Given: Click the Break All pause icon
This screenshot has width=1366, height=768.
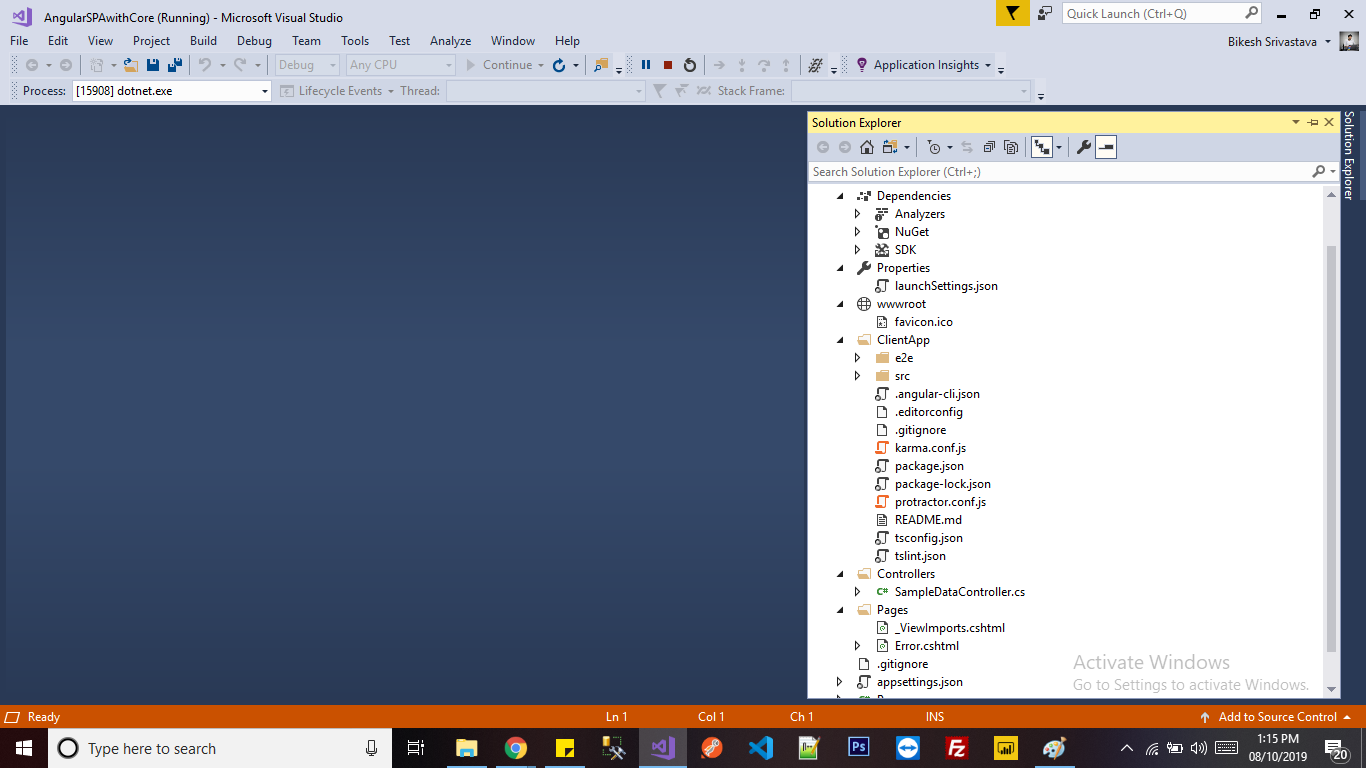Looking at the screenshot, I should pos(646,65).
